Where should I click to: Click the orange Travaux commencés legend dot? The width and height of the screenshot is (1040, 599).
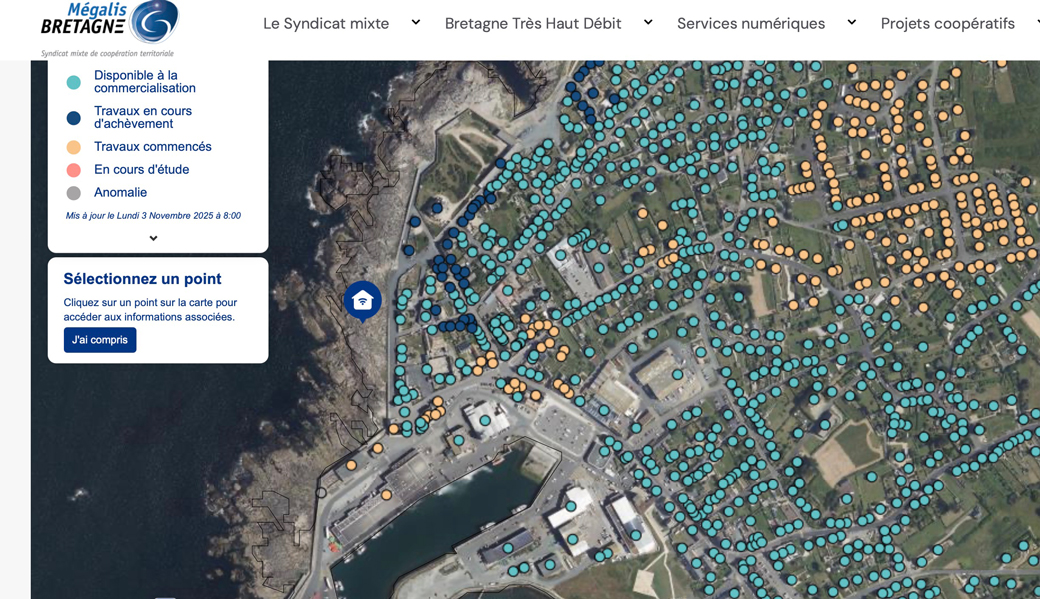[x=73, y=148]
